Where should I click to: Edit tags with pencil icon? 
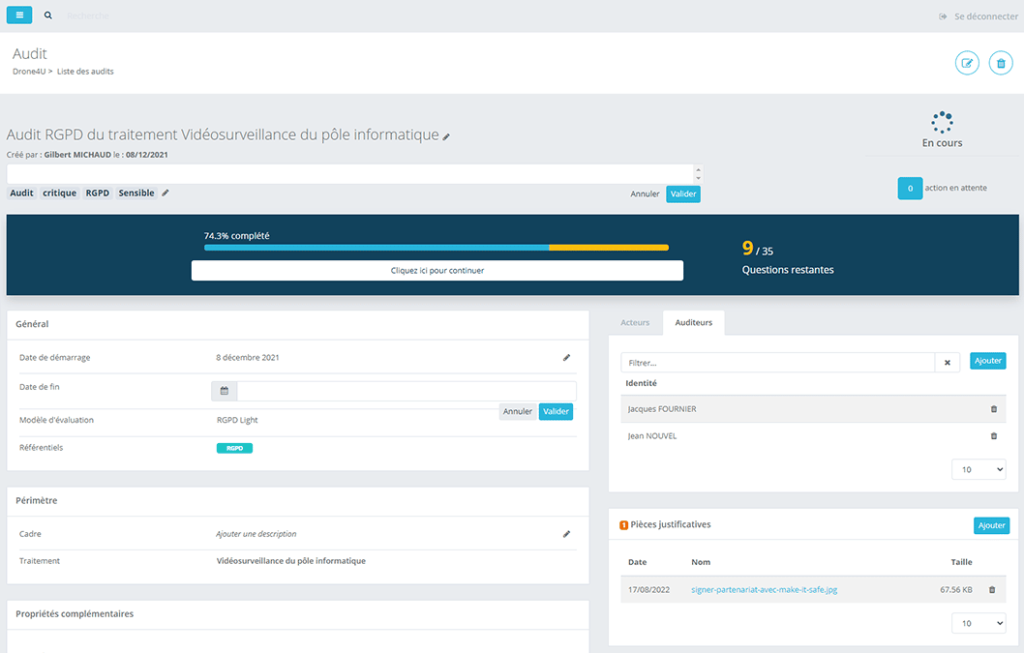click(166, 193)
